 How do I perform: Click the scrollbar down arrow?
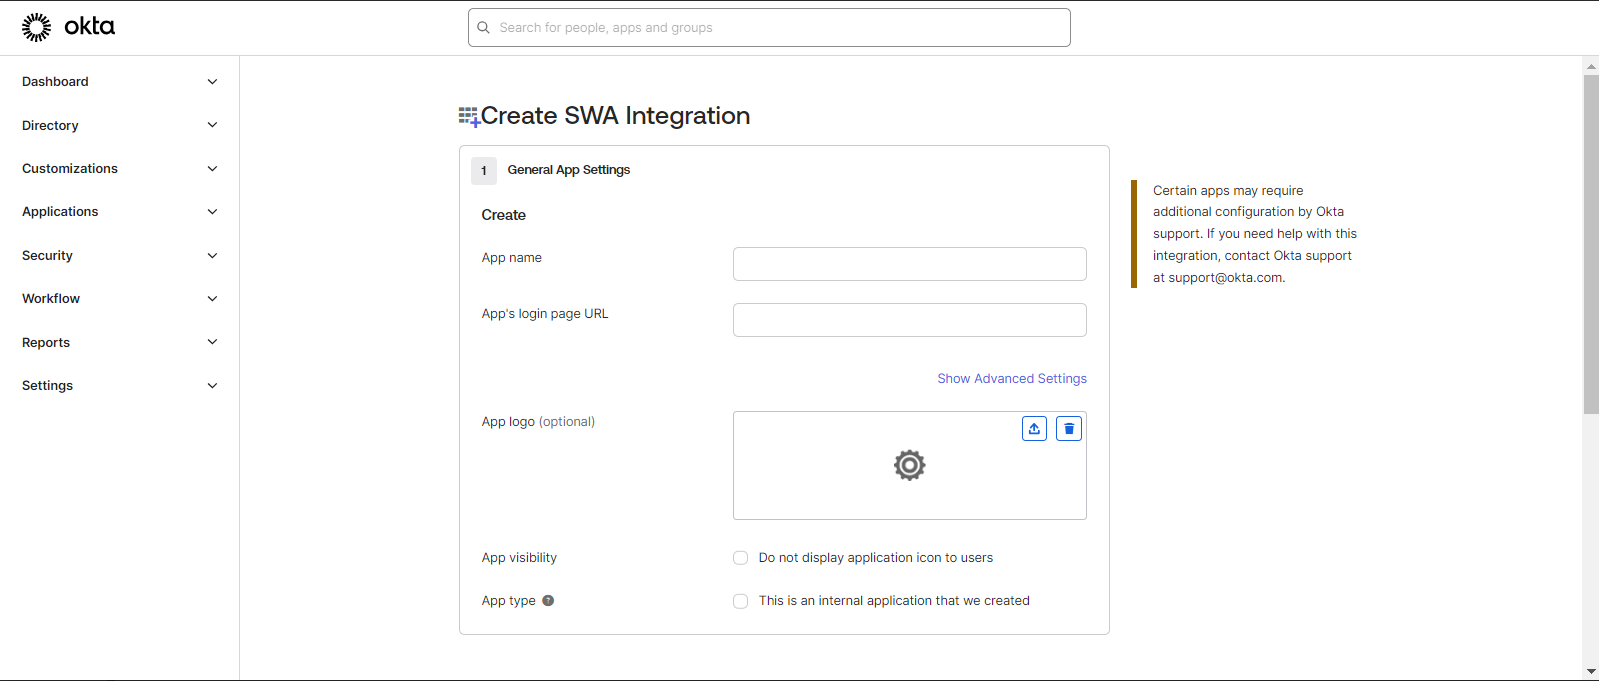tap(1591, 672)
